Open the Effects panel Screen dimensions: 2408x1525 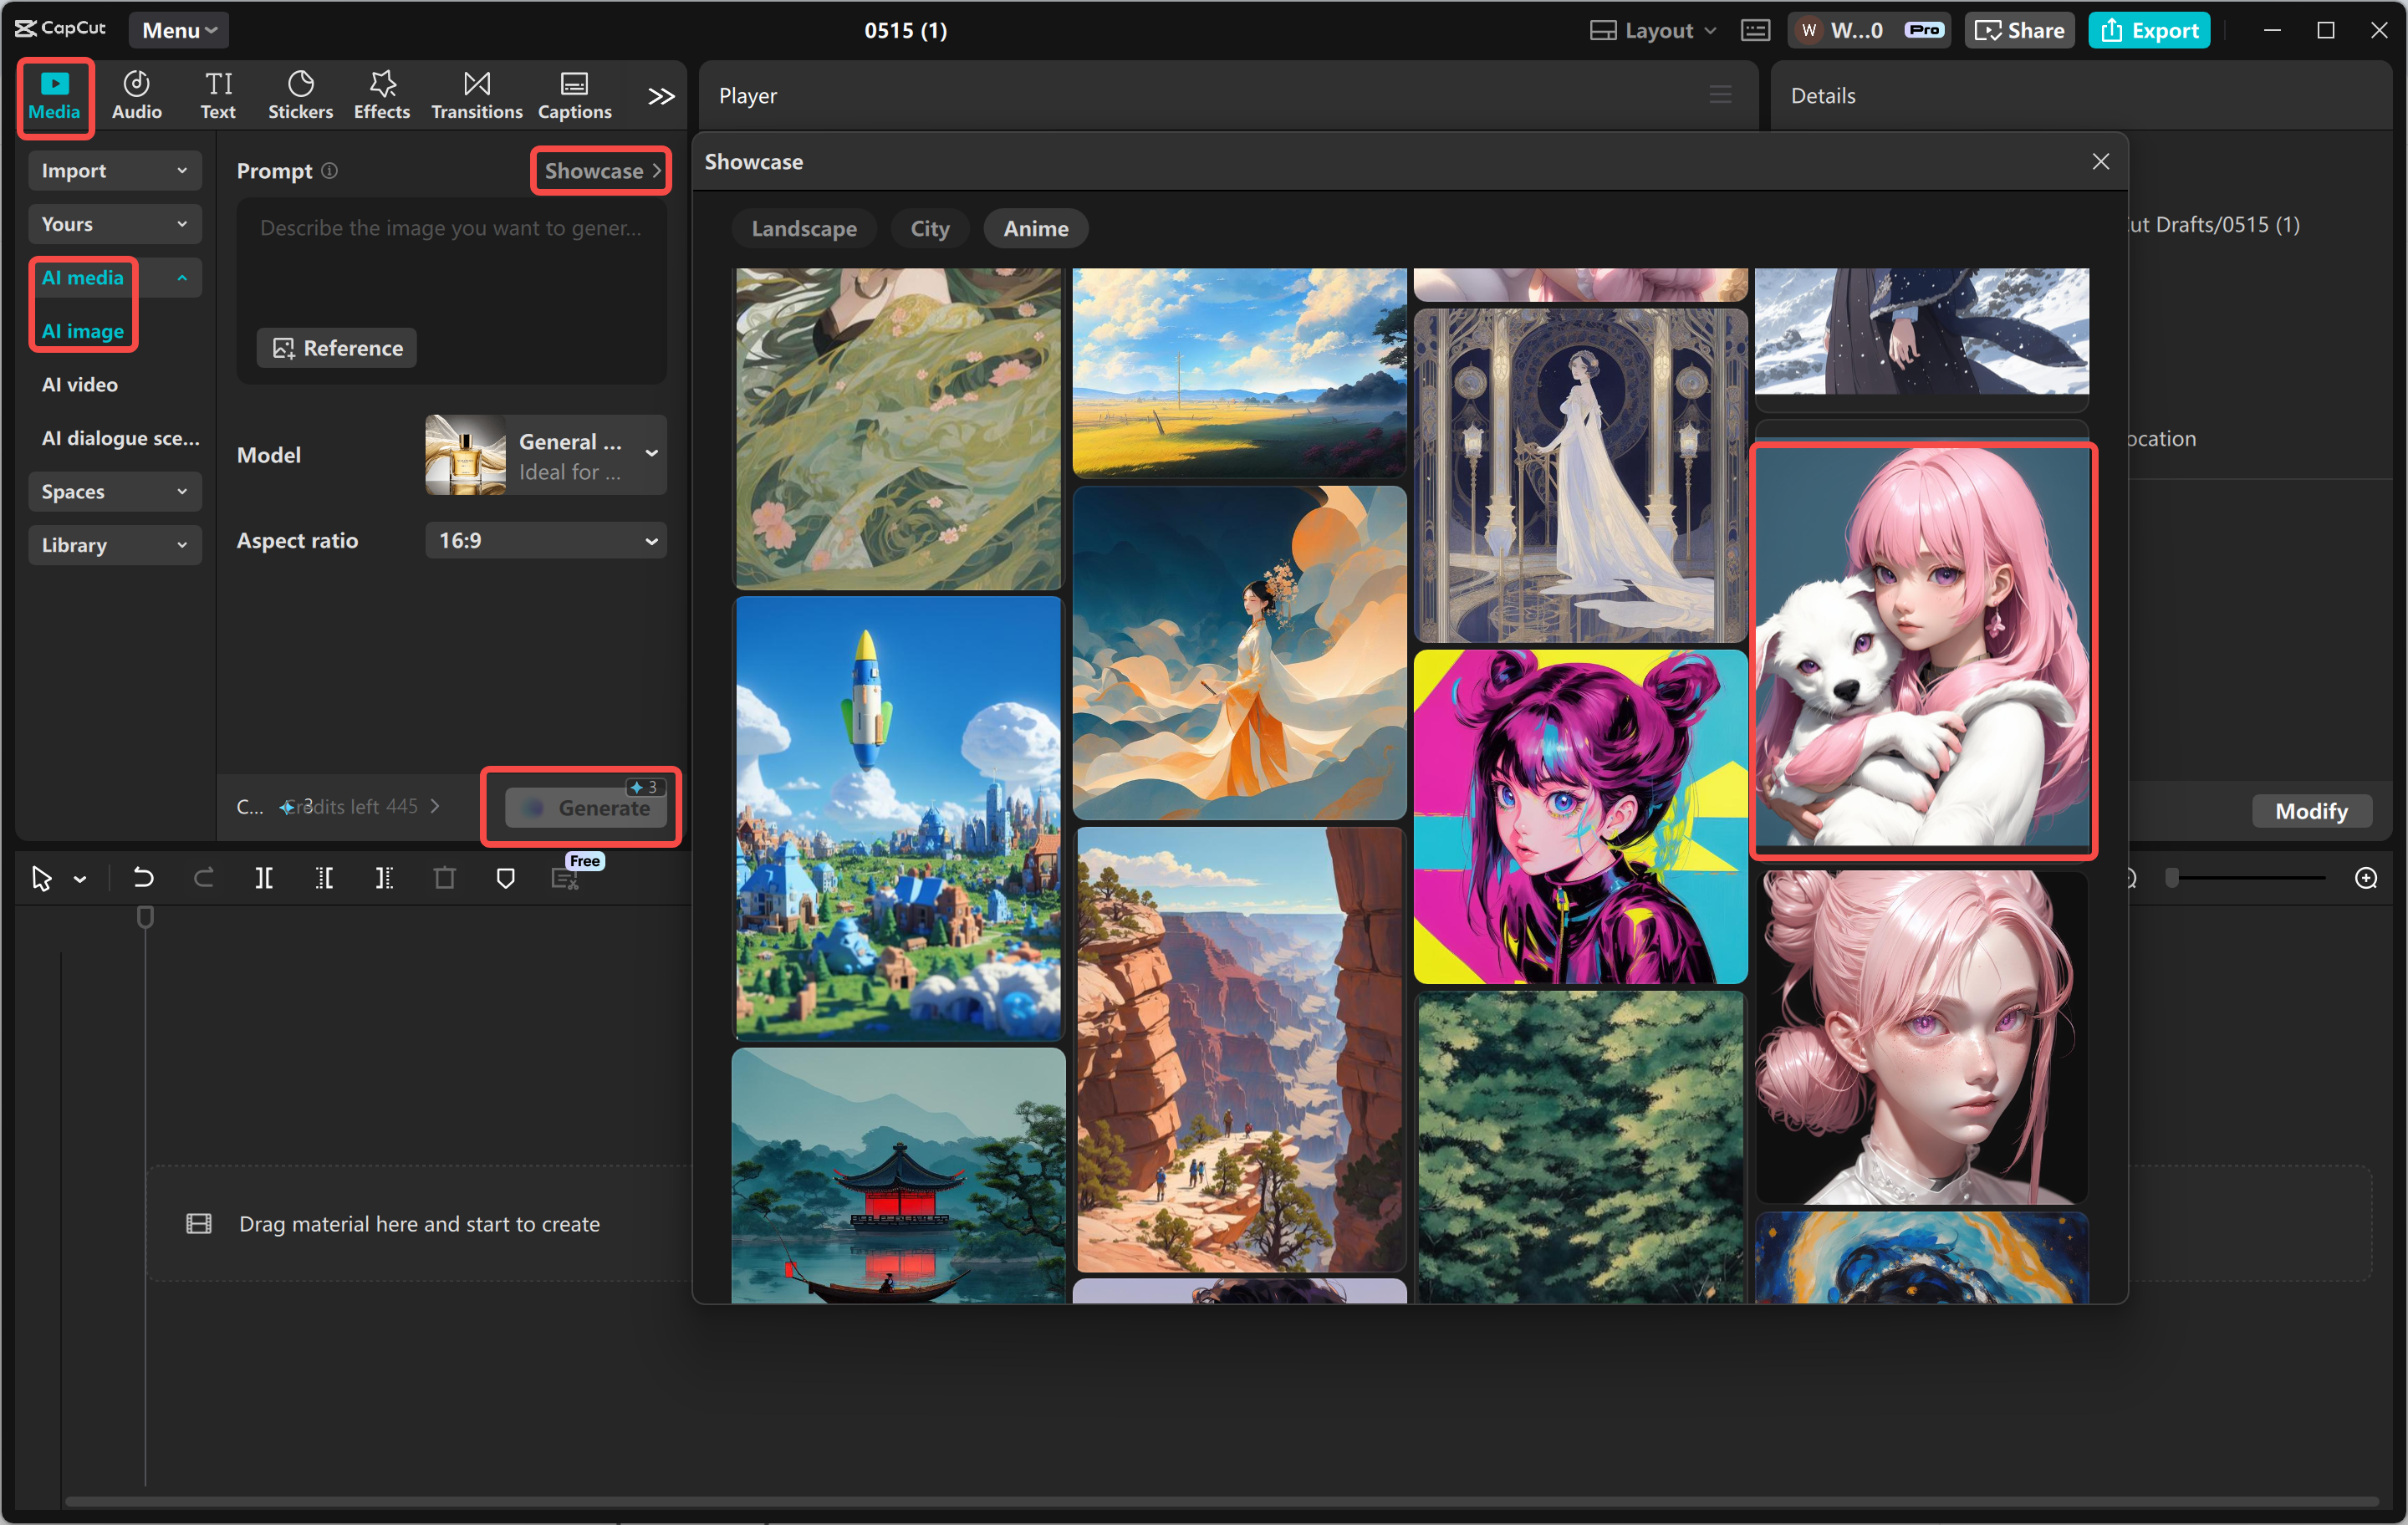coord(381,94)
